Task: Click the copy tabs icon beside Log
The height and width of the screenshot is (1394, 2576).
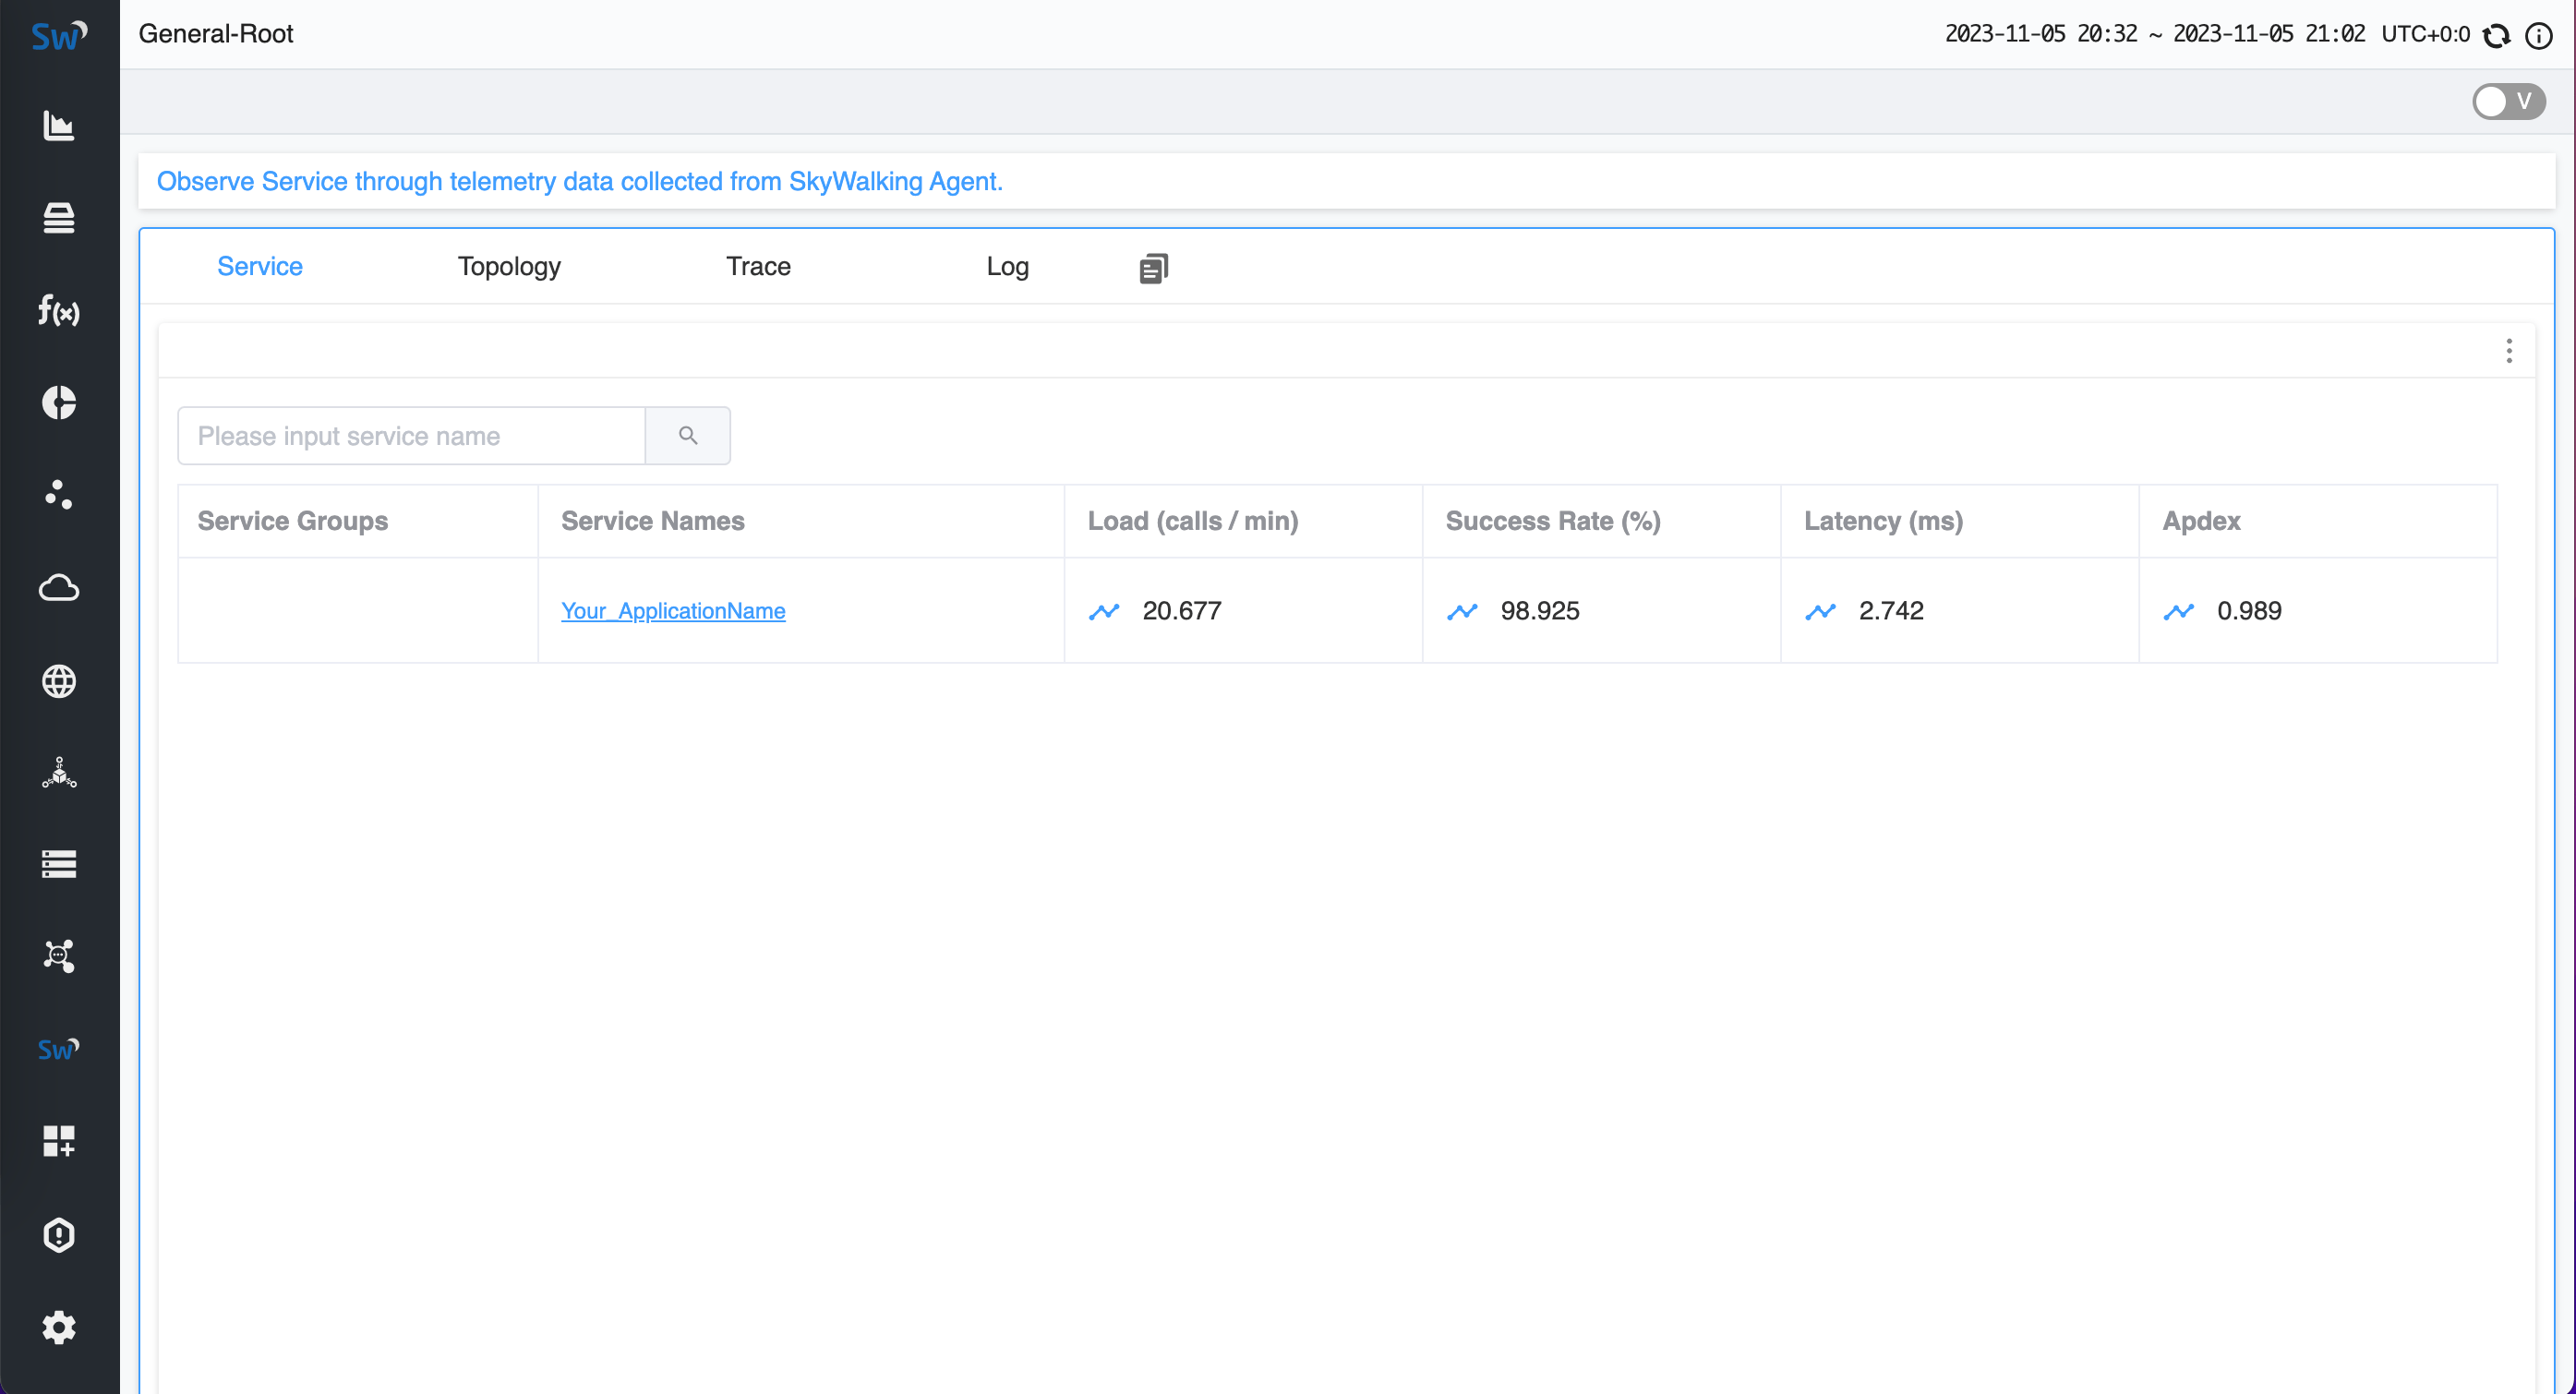Action: [x=1153, y=268]
